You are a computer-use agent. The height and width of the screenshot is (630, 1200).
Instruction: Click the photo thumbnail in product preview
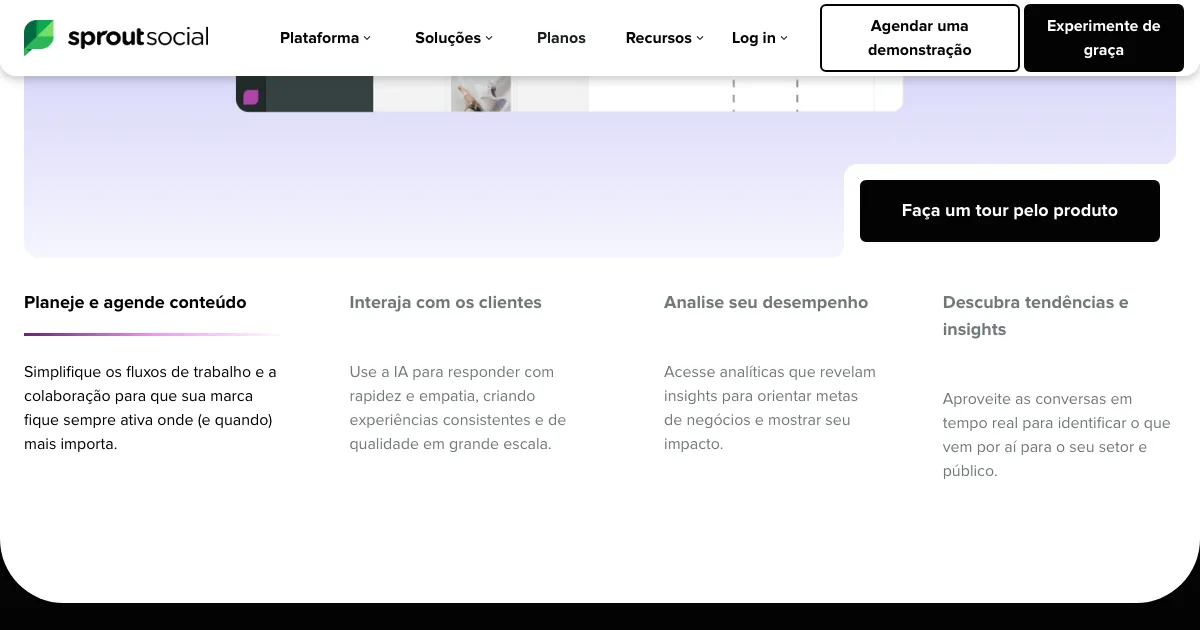[481, 94]
